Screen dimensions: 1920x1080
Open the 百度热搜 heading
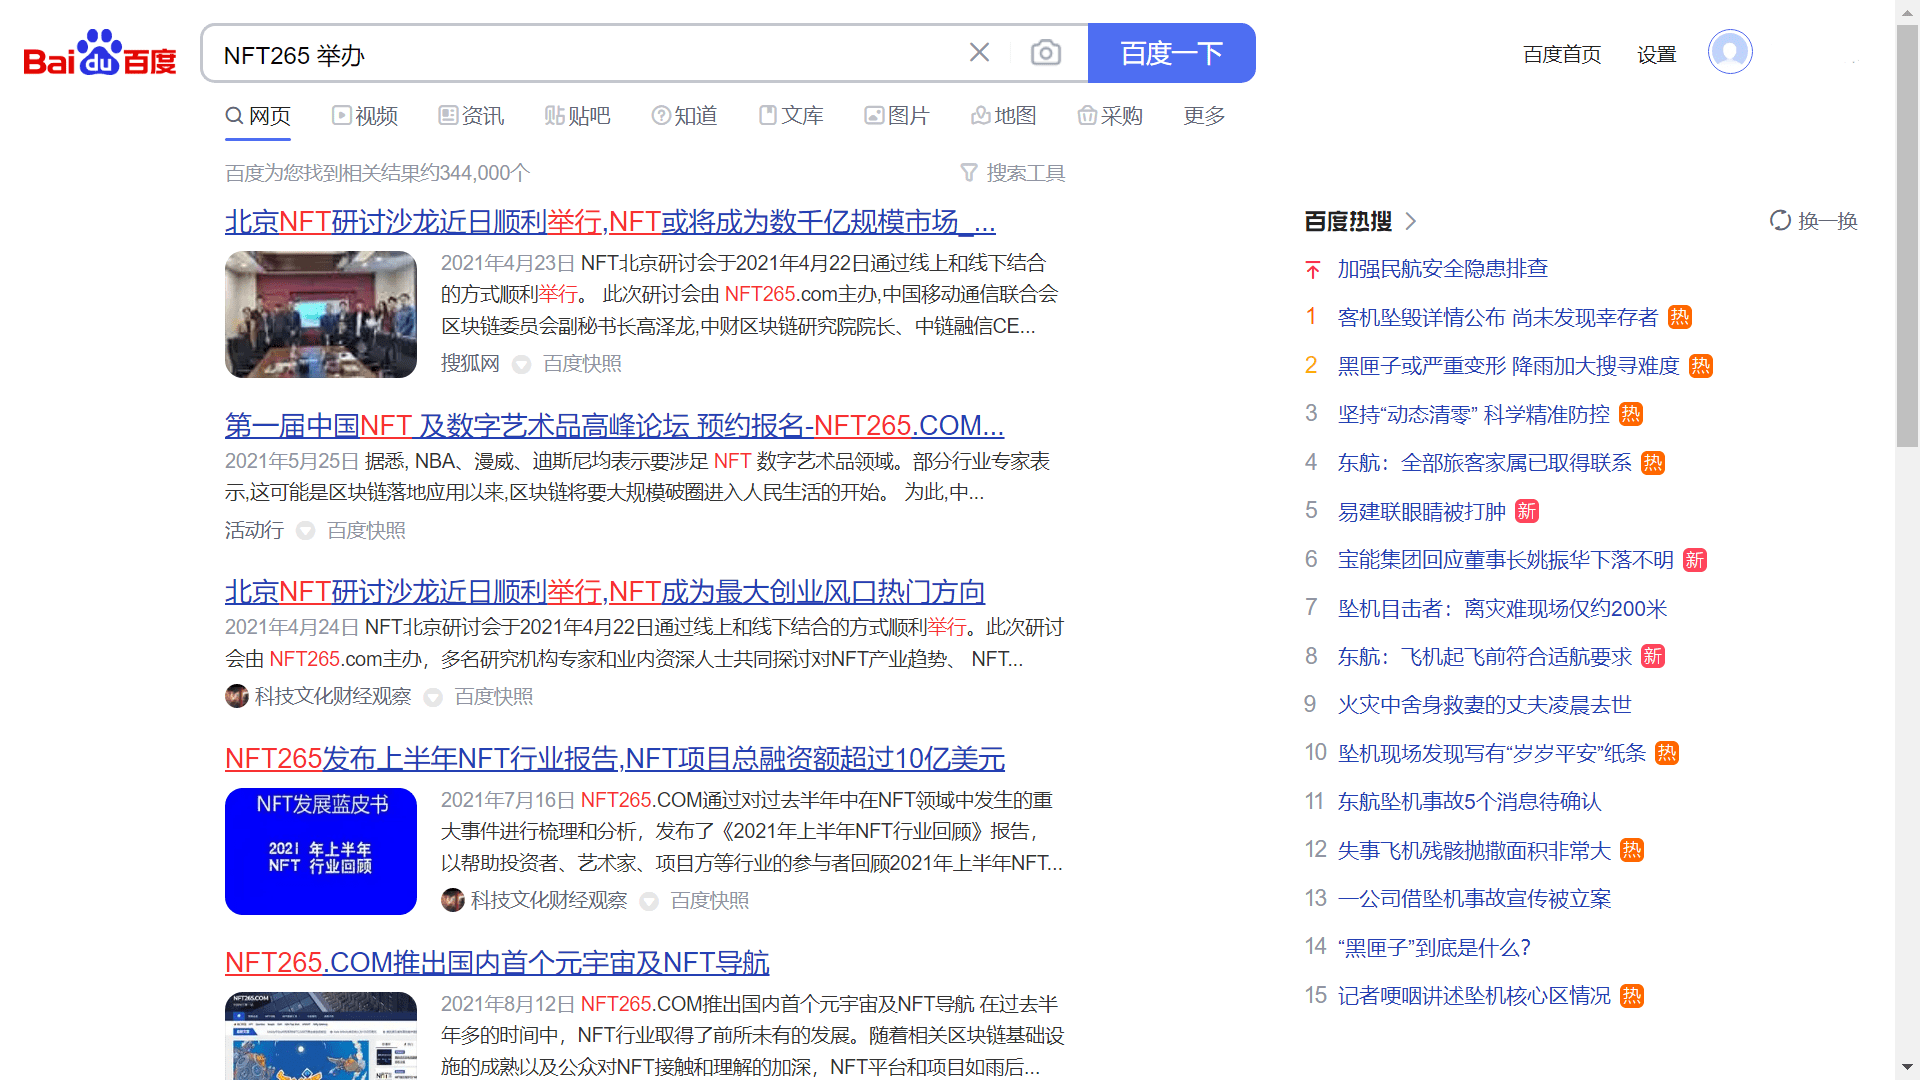[1348, 221]
